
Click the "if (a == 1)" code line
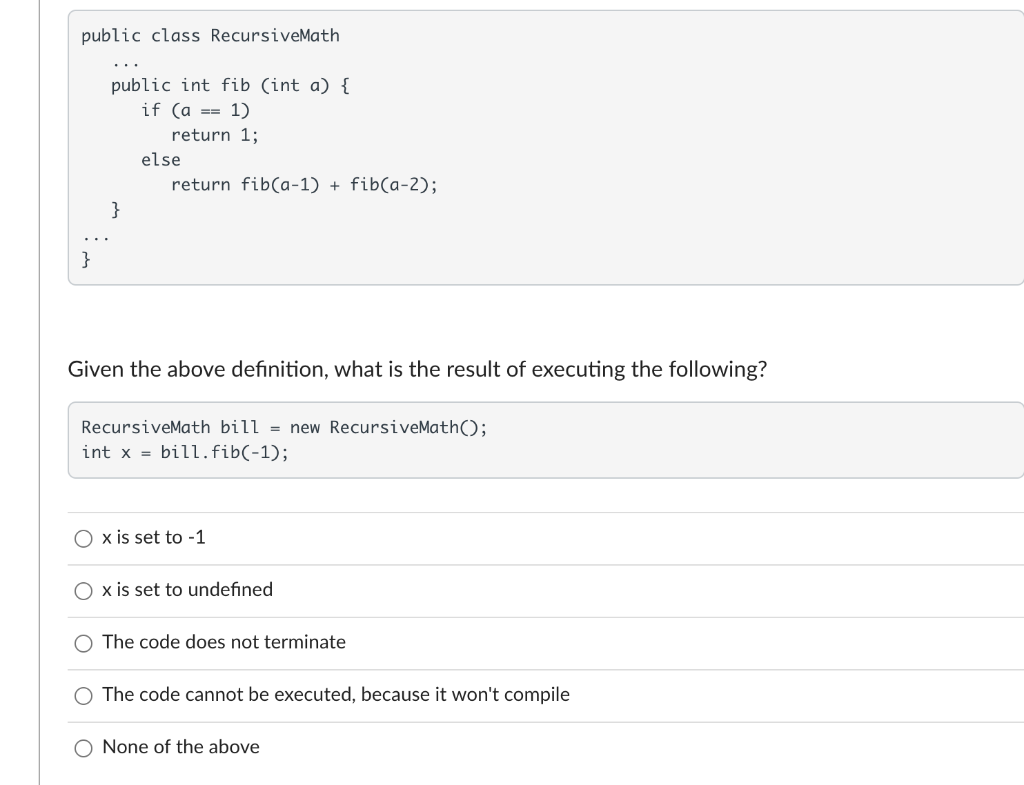[x=195, y=110]
